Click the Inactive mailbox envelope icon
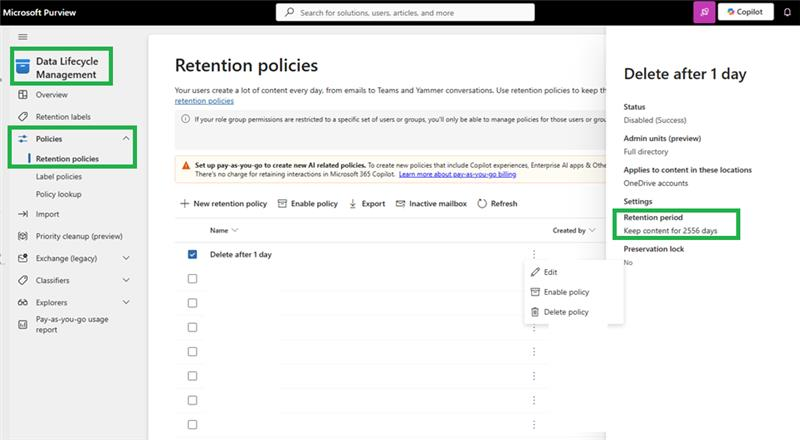This screenshot has height=440, width=800. 401,203
